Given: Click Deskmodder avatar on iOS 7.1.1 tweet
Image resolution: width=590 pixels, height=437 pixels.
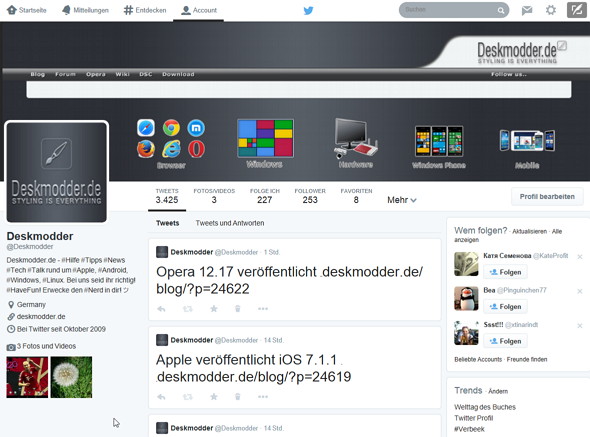Looking at the screenshot, I should (x=162, y=340).
